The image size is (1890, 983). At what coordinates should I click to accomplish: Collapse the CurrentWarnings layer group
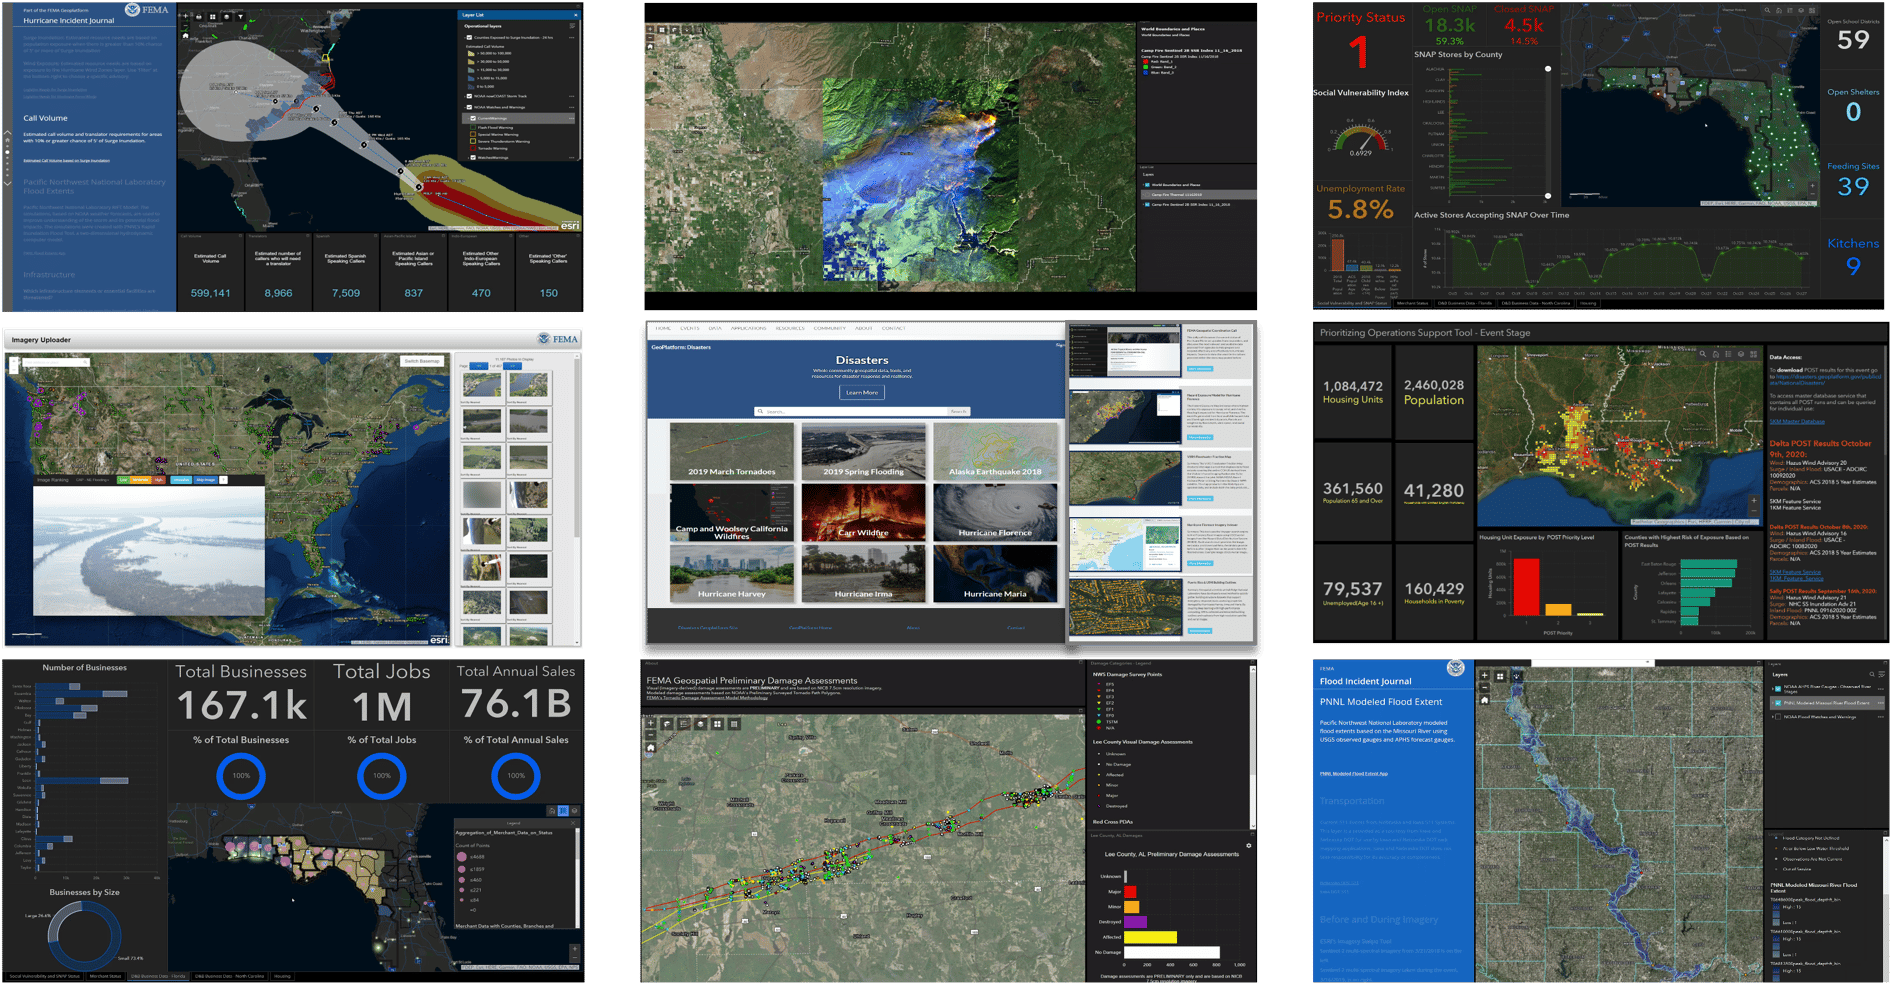pyautogui.click(x=468, y=118)
